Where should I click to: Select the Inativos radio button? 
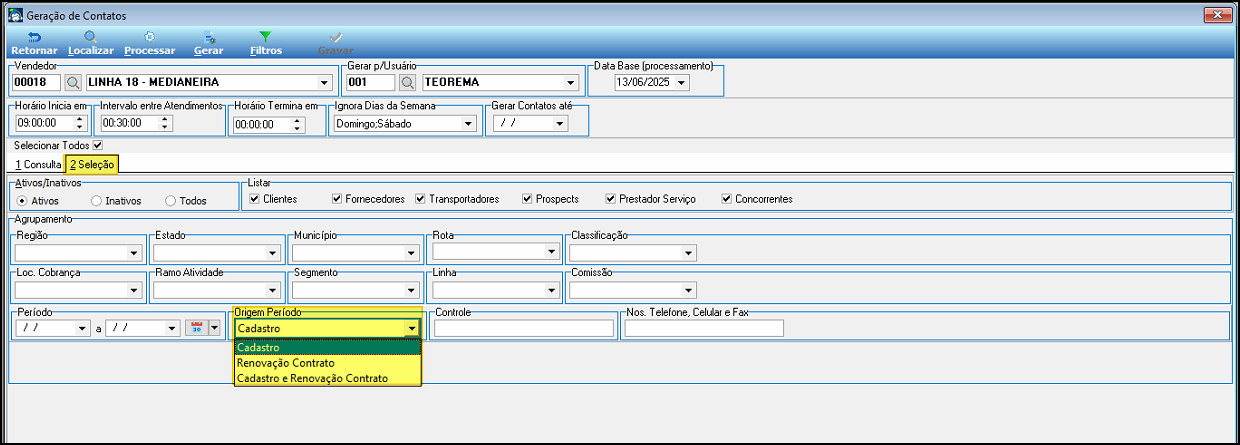(96, 201)
